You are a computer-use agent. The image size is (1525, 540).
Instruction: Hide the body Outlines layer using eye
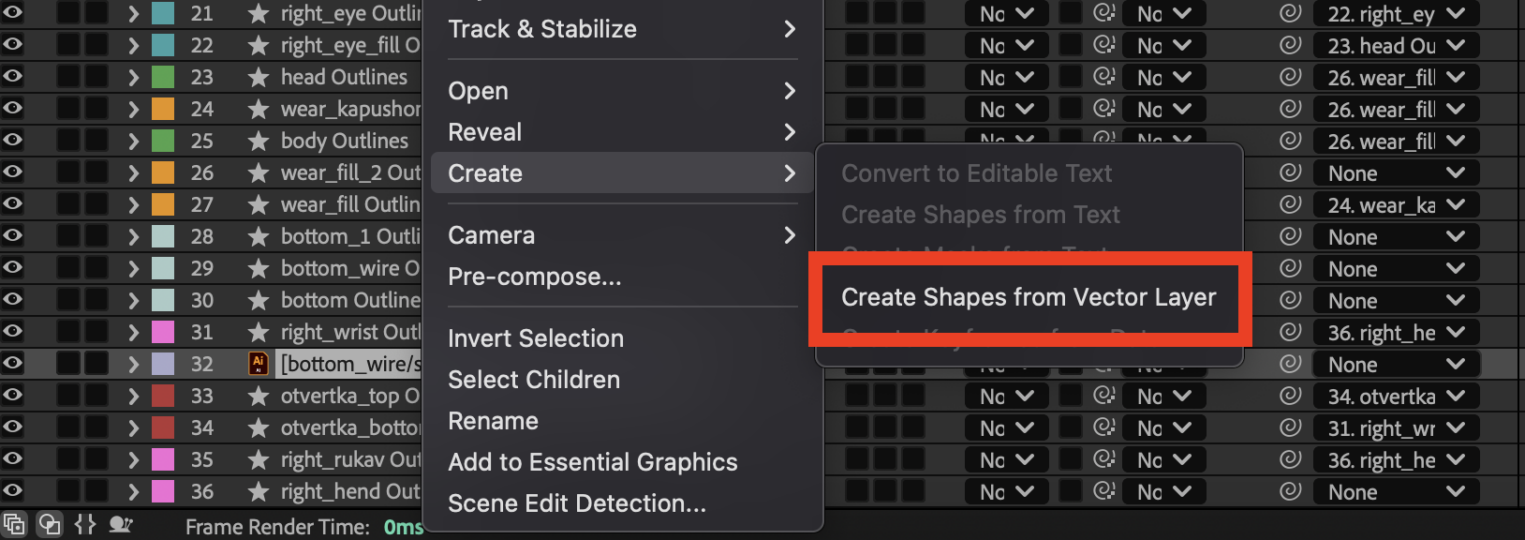point(13,141)
